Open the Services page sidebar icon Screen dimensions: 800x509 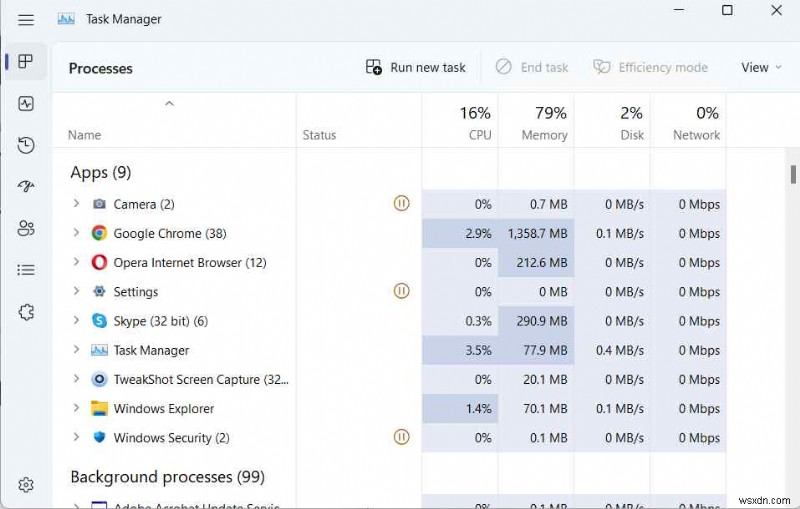point(26,312)
